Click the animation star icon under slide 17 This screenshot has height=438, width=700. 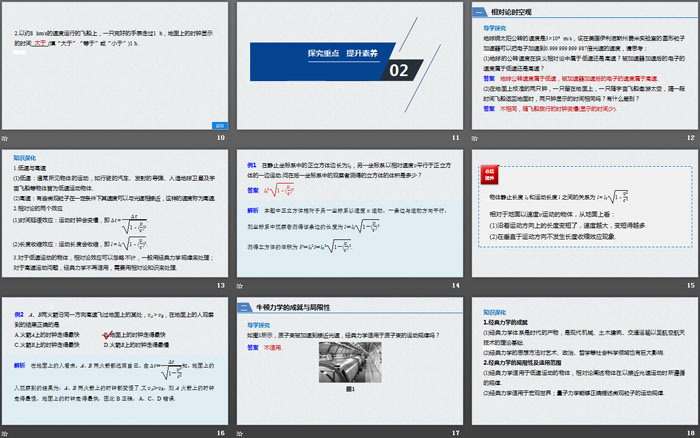click(240, 433)
